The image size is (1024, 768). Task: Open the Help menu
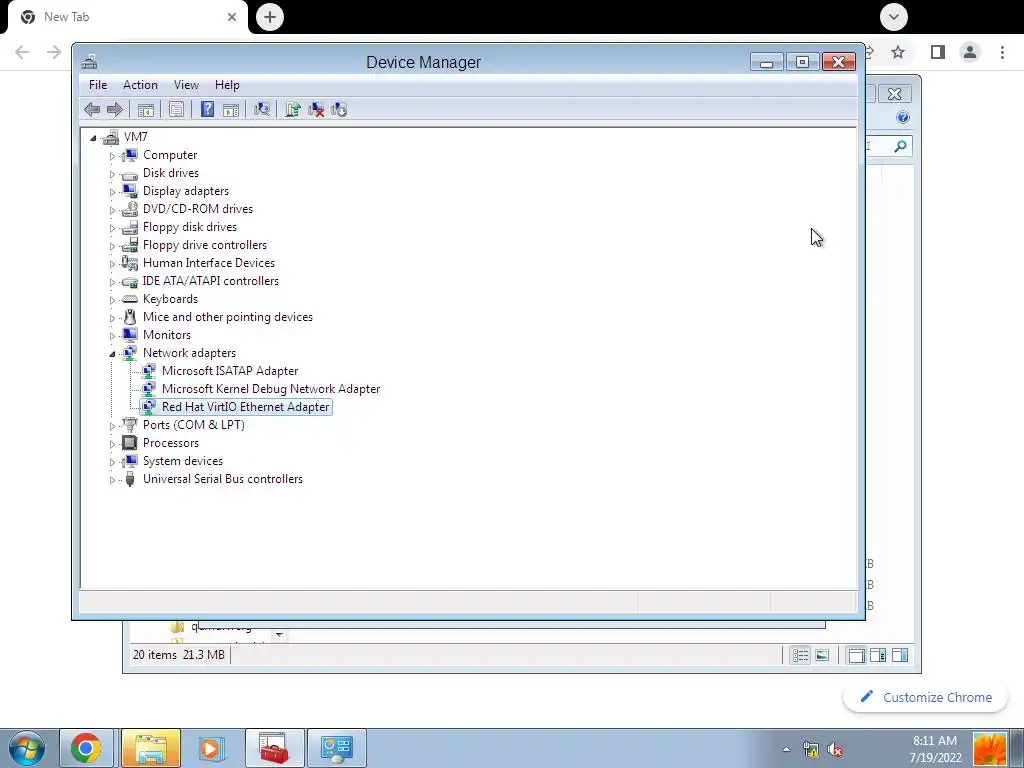(227, 85)
